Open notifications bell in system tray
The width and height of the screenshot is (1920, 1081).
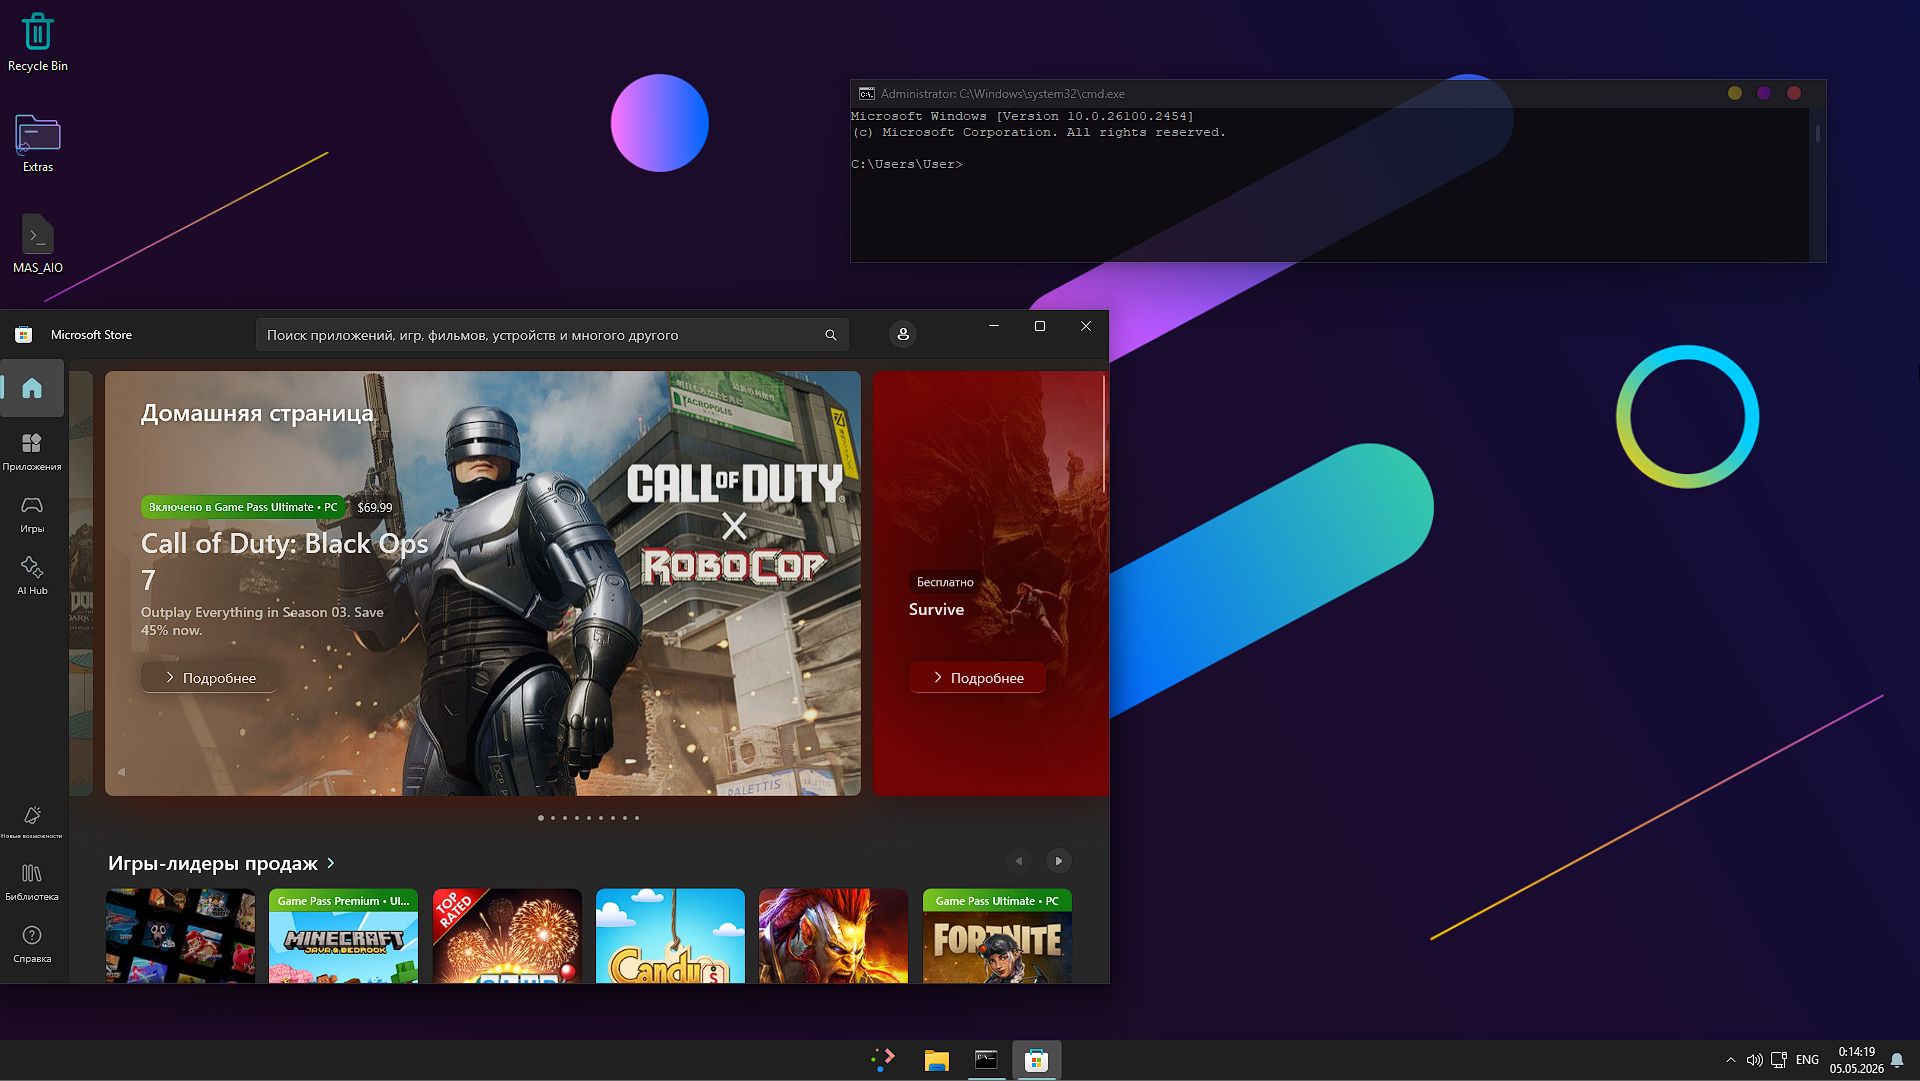pyautogui.click(x=1897, y=1060)
